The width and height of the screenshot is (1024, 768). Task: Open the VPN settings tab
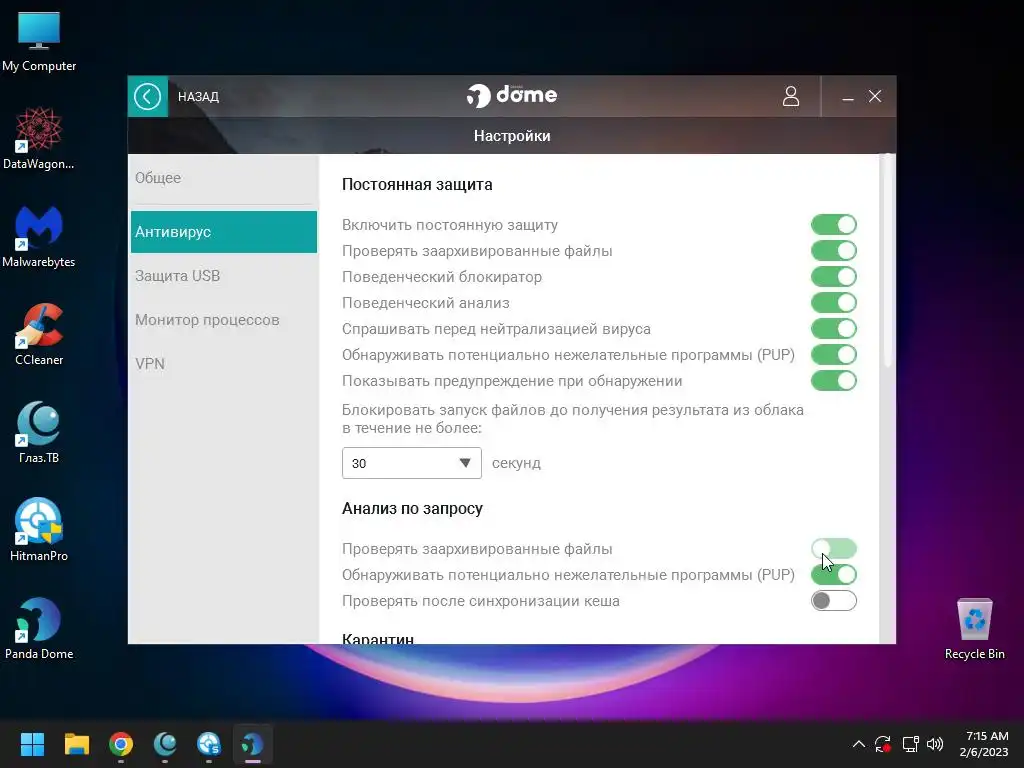tap(223, 364)
